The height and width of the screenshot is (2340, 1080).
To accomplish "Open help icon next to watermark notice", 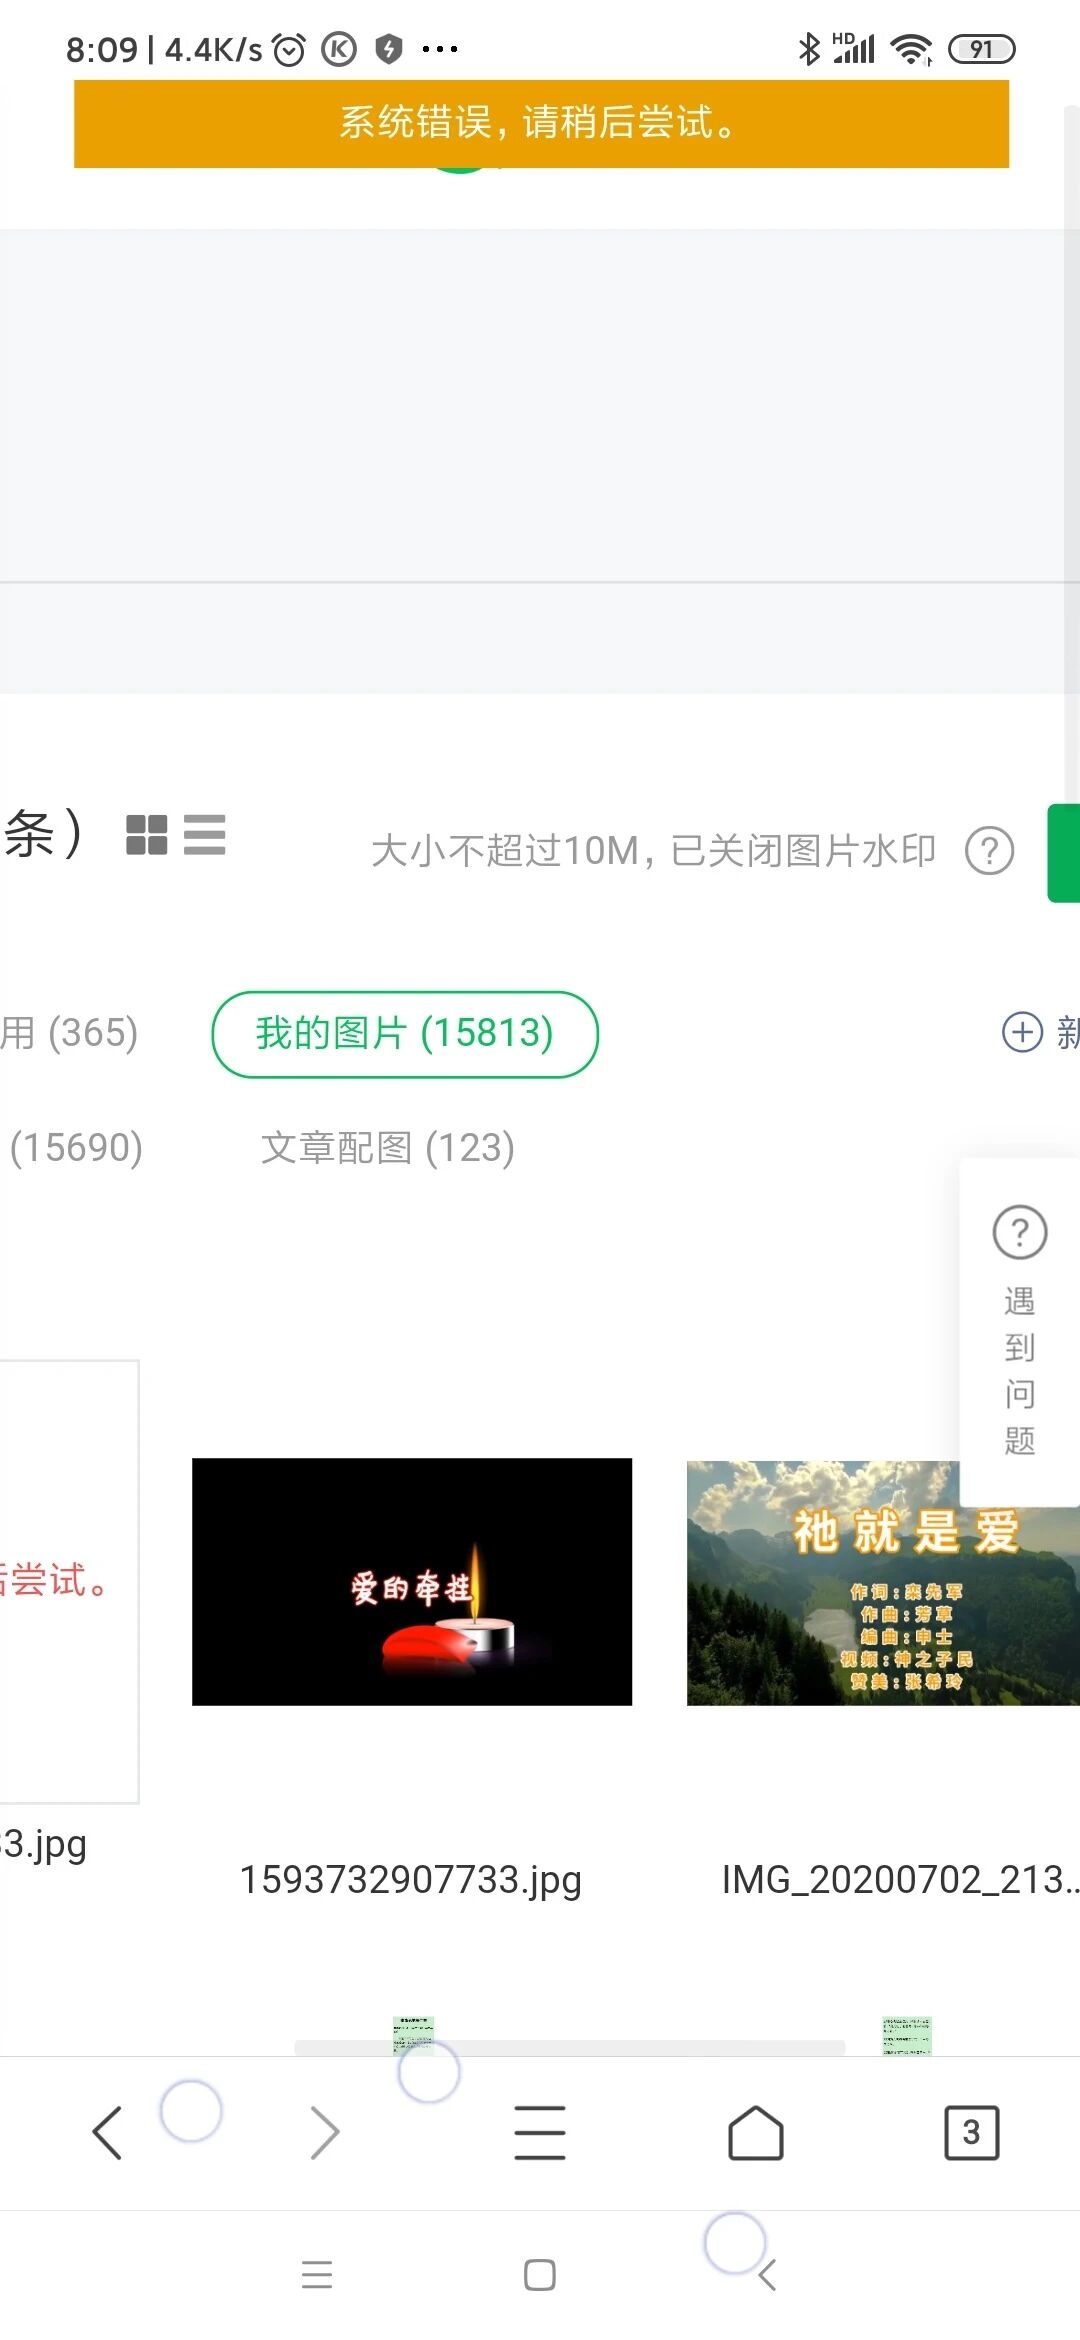I will (989, 851).
